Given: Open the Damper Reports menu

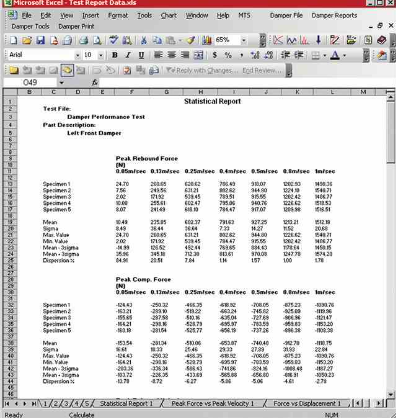Looking at the screenshot, I should click(x=334, y=15).
